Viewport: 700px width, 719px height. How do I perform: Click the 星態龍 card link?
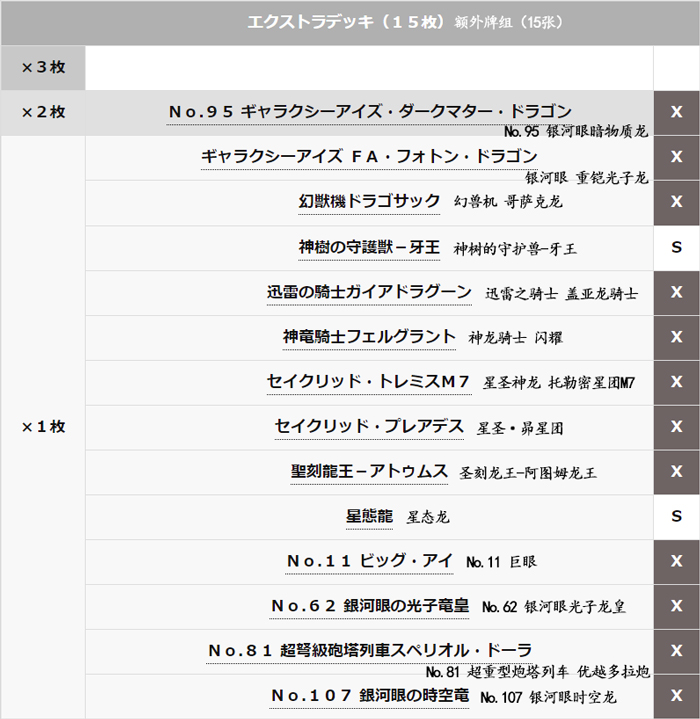coord(369,516)
